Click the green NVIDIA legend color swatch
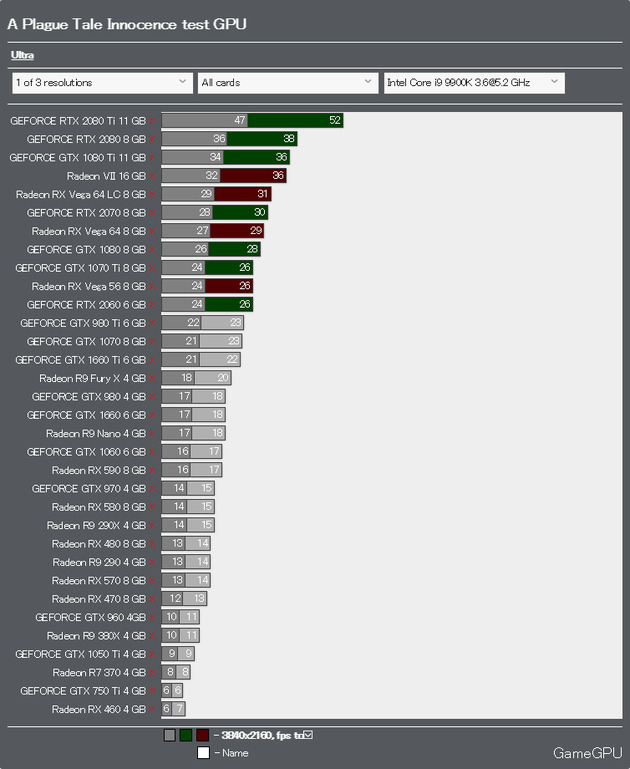Image resolution: width=630 pixels, height=769 pixels. (x=186, y=735)
